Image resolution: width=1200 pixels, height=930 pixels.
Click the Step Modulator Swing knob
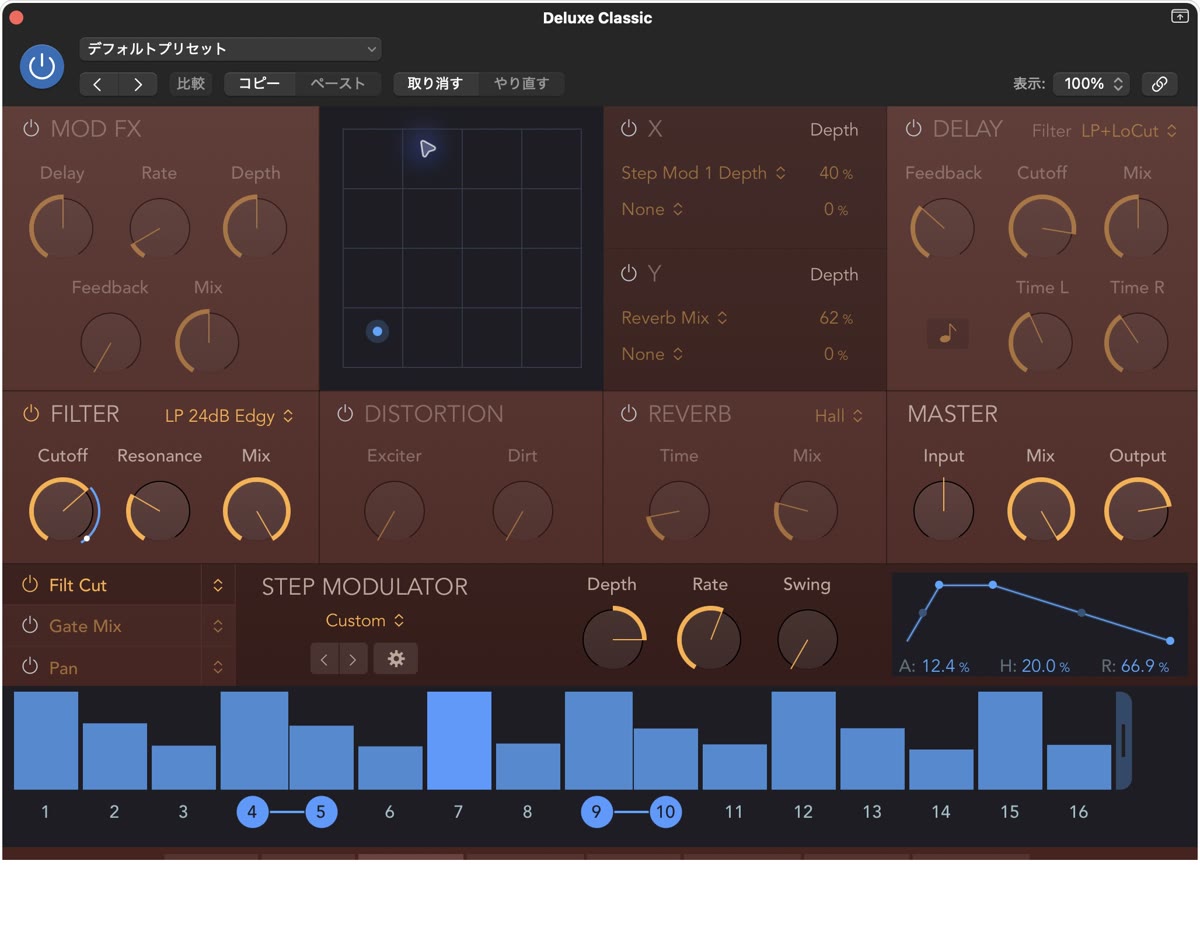(x=807, y=640)
